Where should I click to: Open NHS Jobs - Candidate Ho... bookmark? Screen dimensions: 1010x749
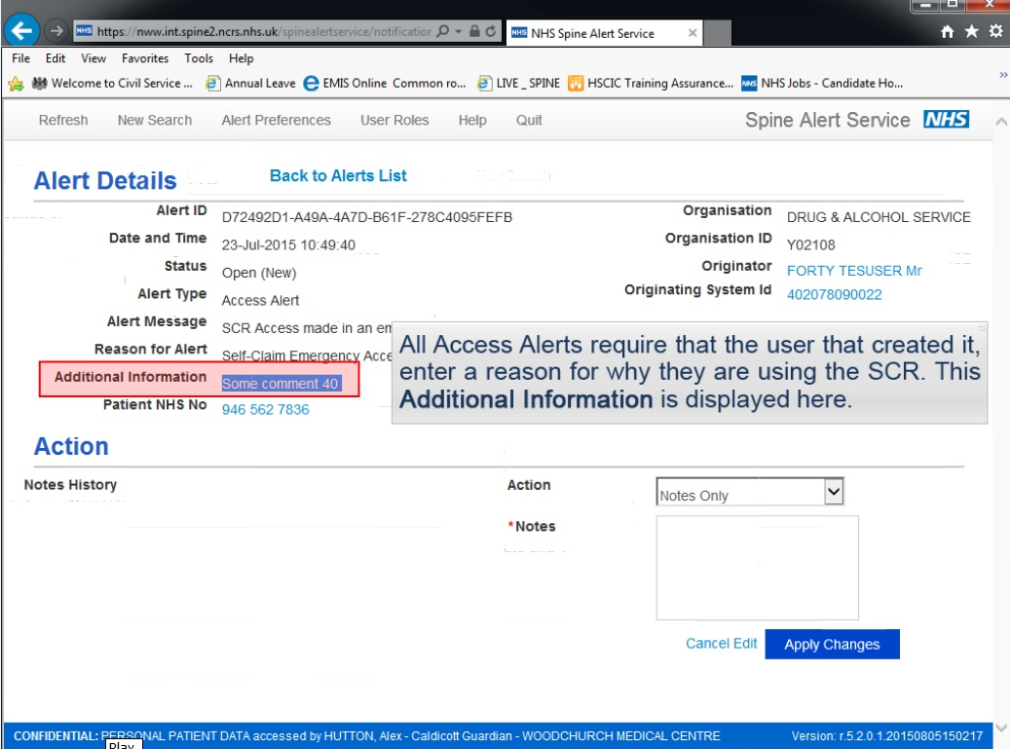(x=822, y=83)
